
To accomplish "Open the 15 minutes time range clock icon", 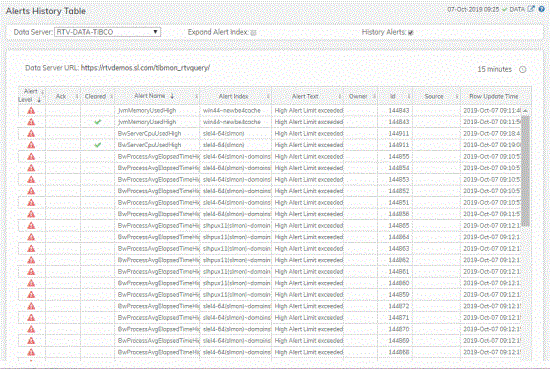I will (x=523, y=69).
